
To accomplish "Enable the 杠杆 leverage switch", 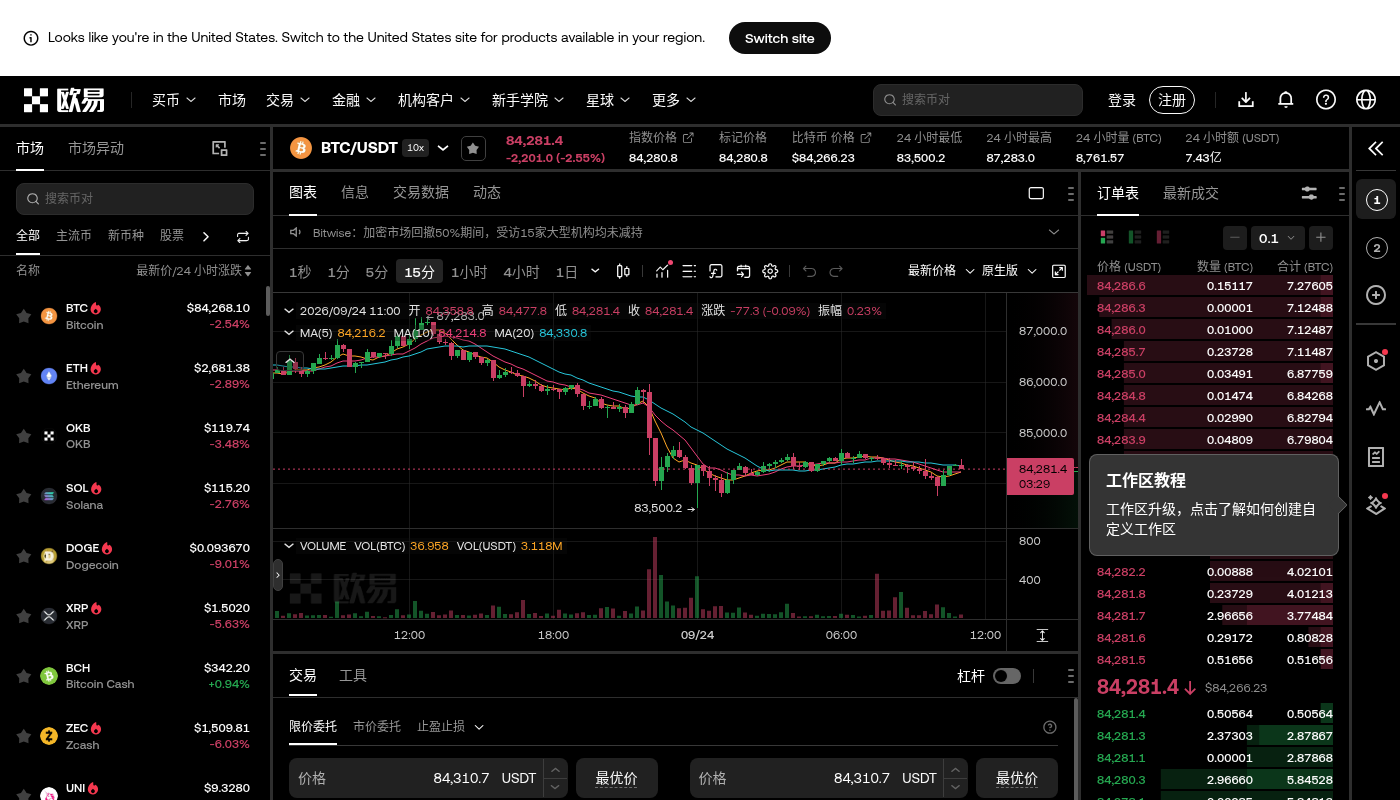I will (x=1006, y=676).
